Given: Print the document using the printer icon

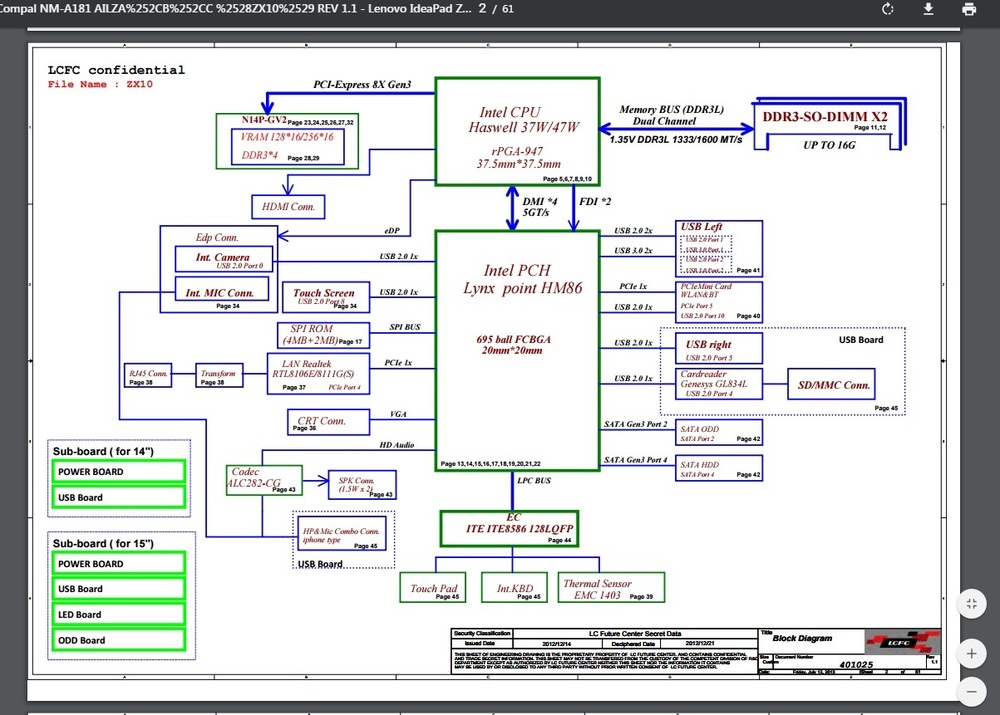Looking at the screenshot, I should click(969, 9).
